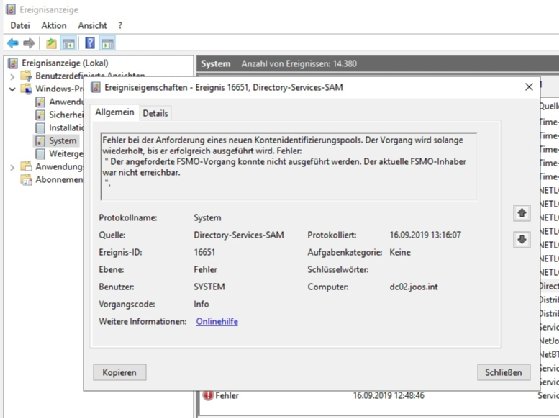Show previous event with up arrow button
559x418 pixels.
click(522, 213)
